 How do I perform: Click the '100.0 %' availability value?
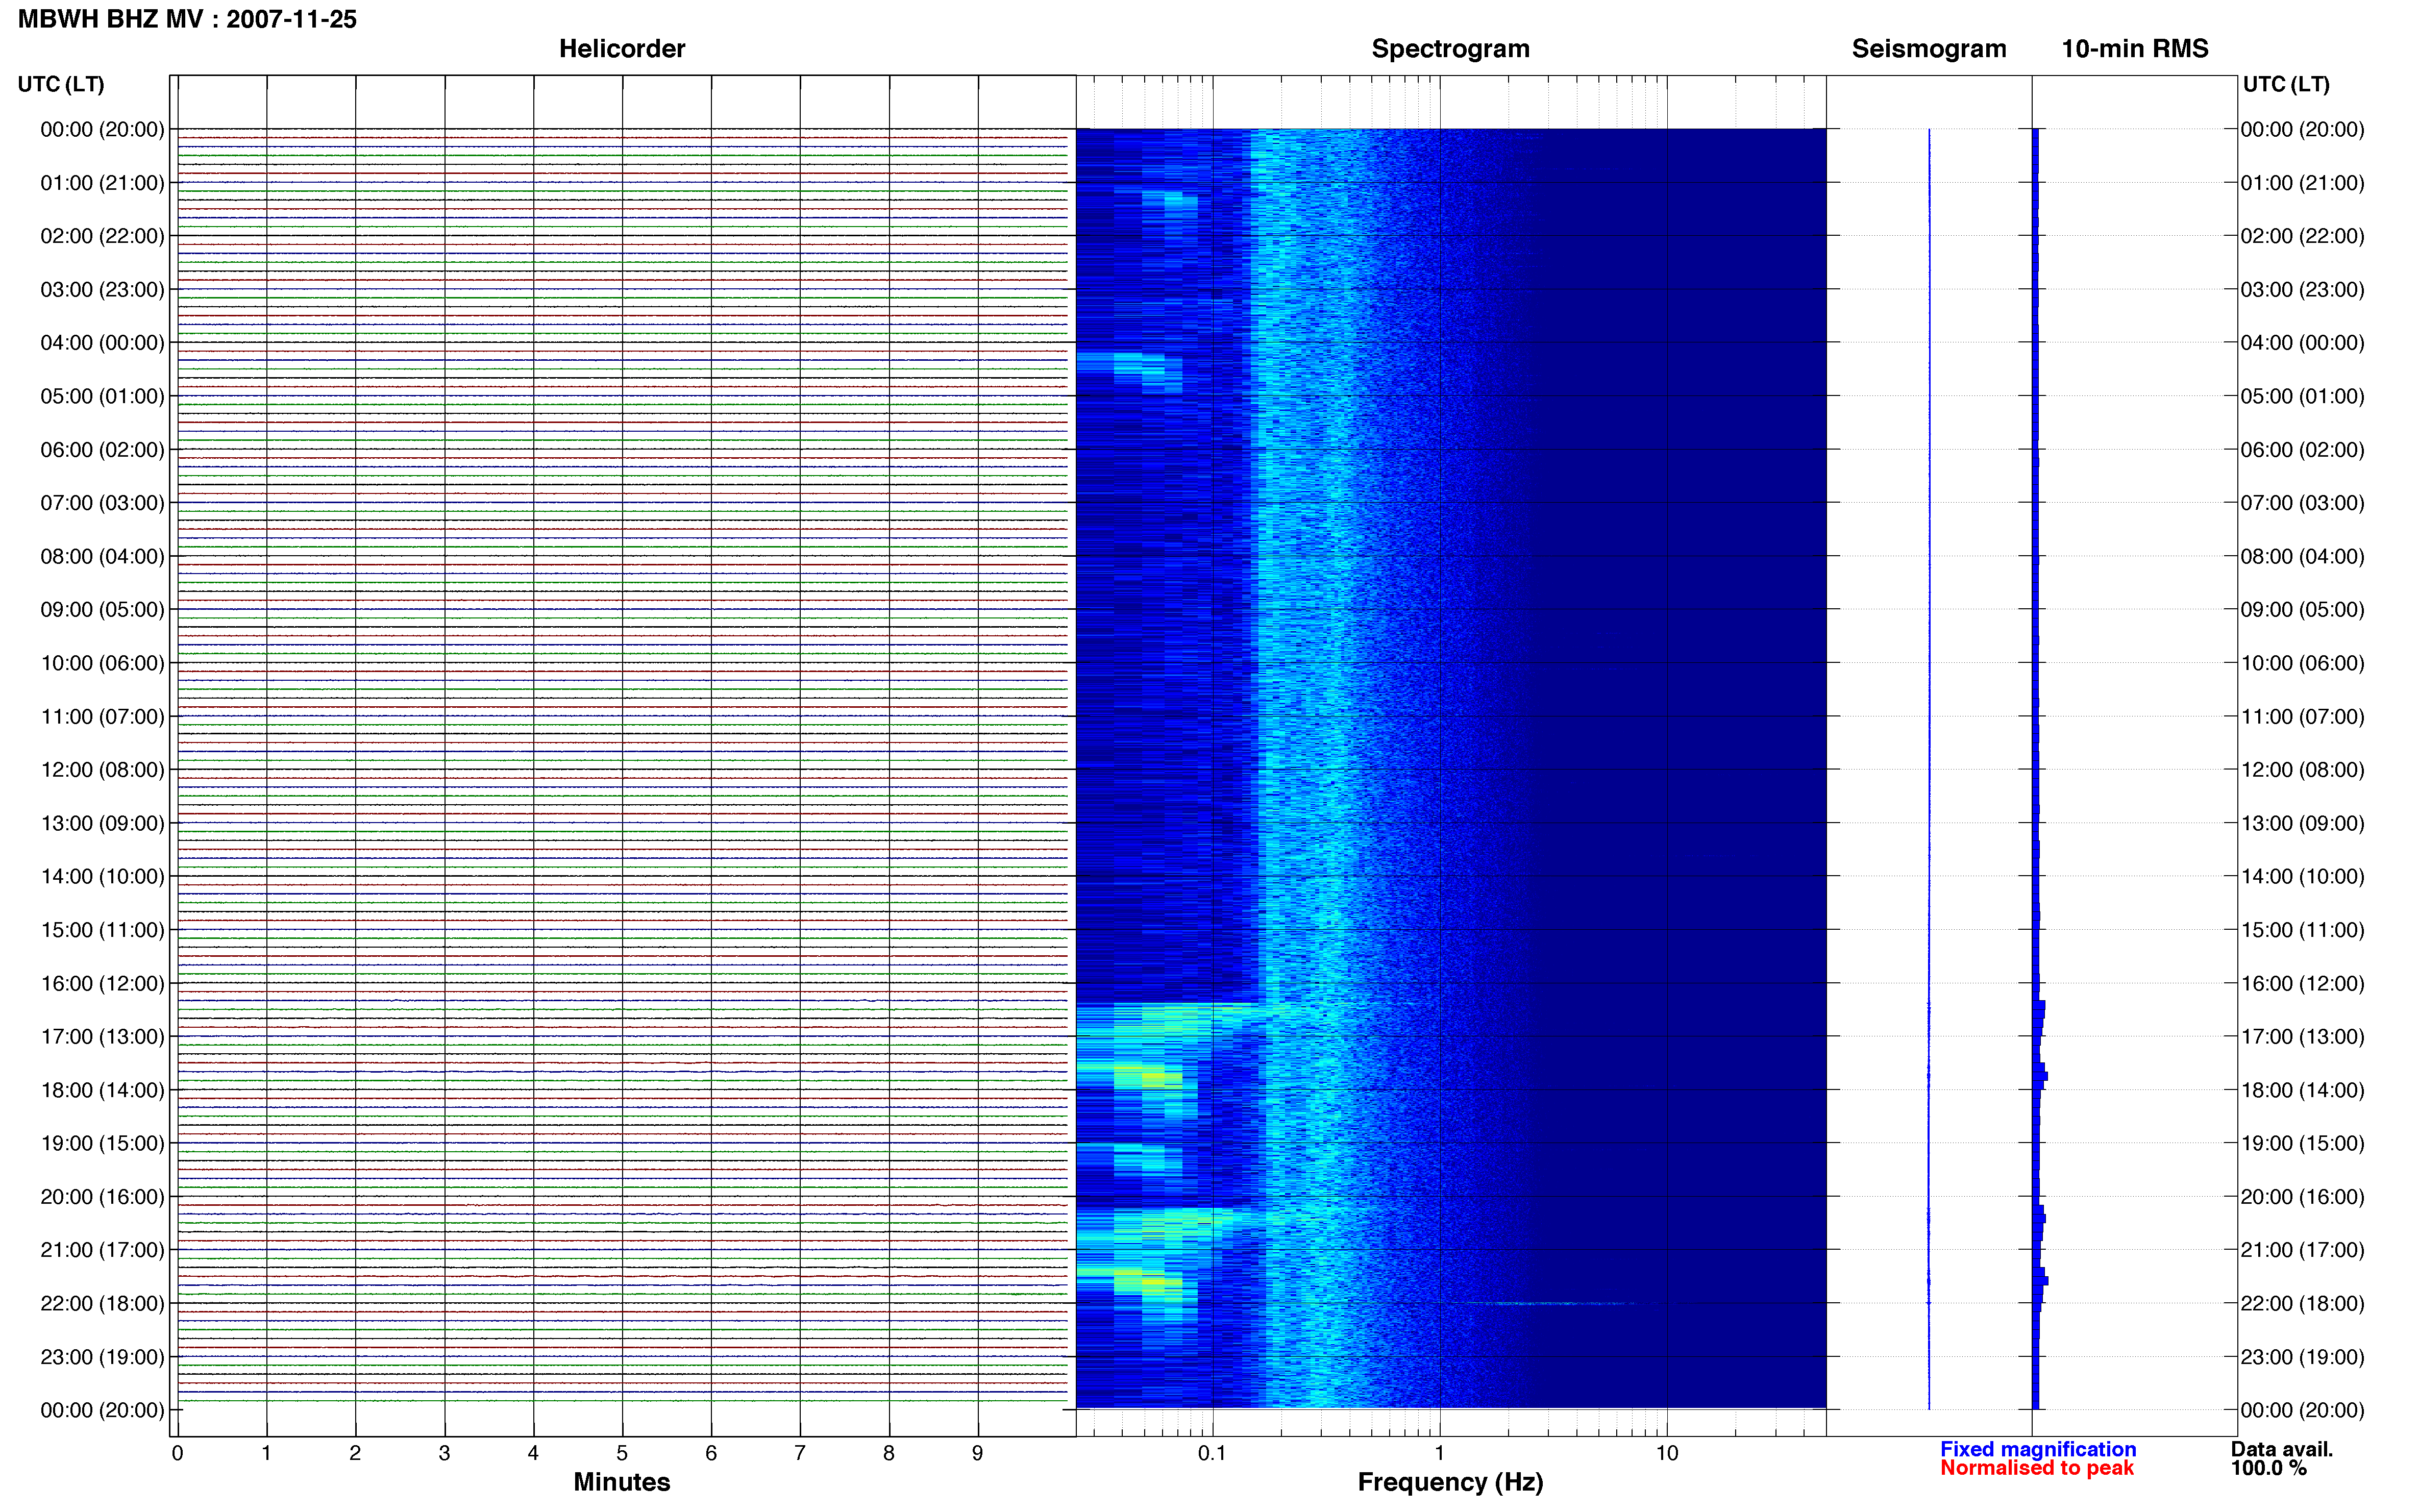(x=2269, y=1468)
